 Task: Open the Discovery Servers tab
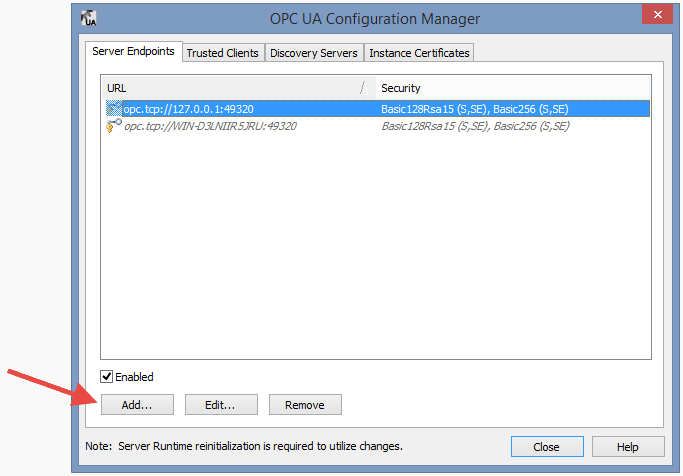click(314, 53)
